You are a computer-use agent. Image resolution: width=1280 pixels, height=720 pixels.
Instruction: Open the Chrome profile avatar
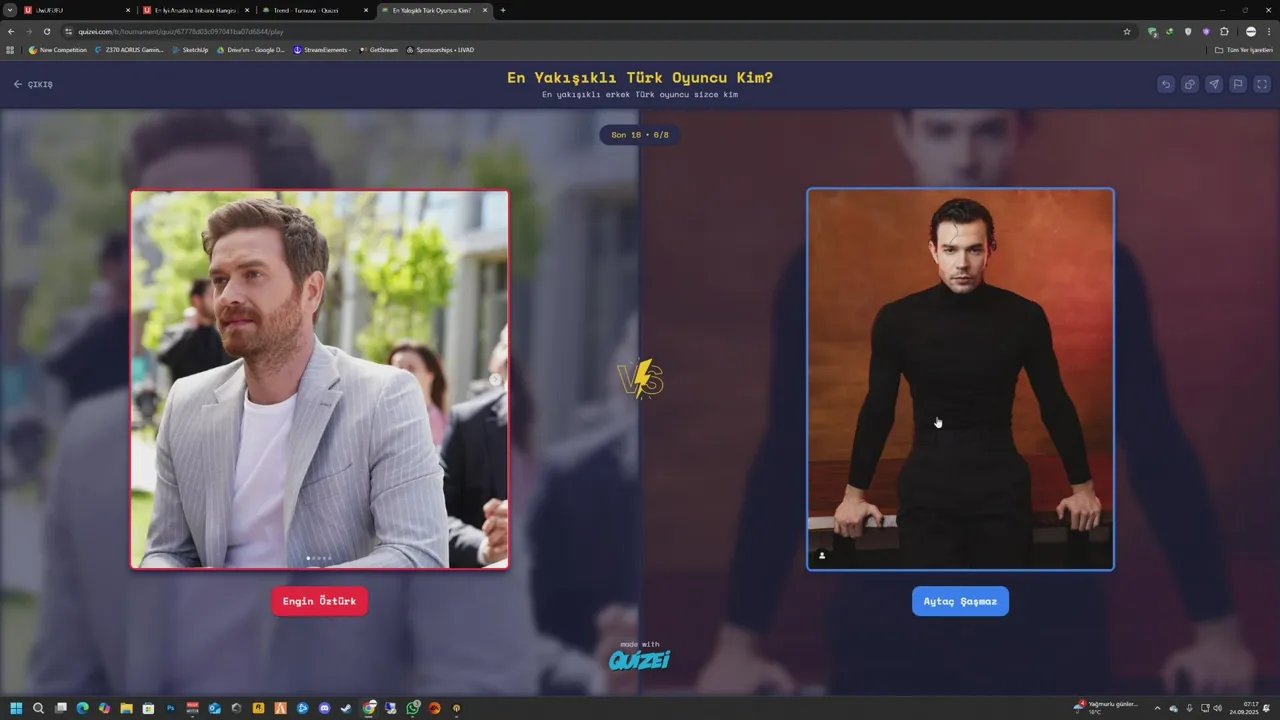(x=1250, y=31)
